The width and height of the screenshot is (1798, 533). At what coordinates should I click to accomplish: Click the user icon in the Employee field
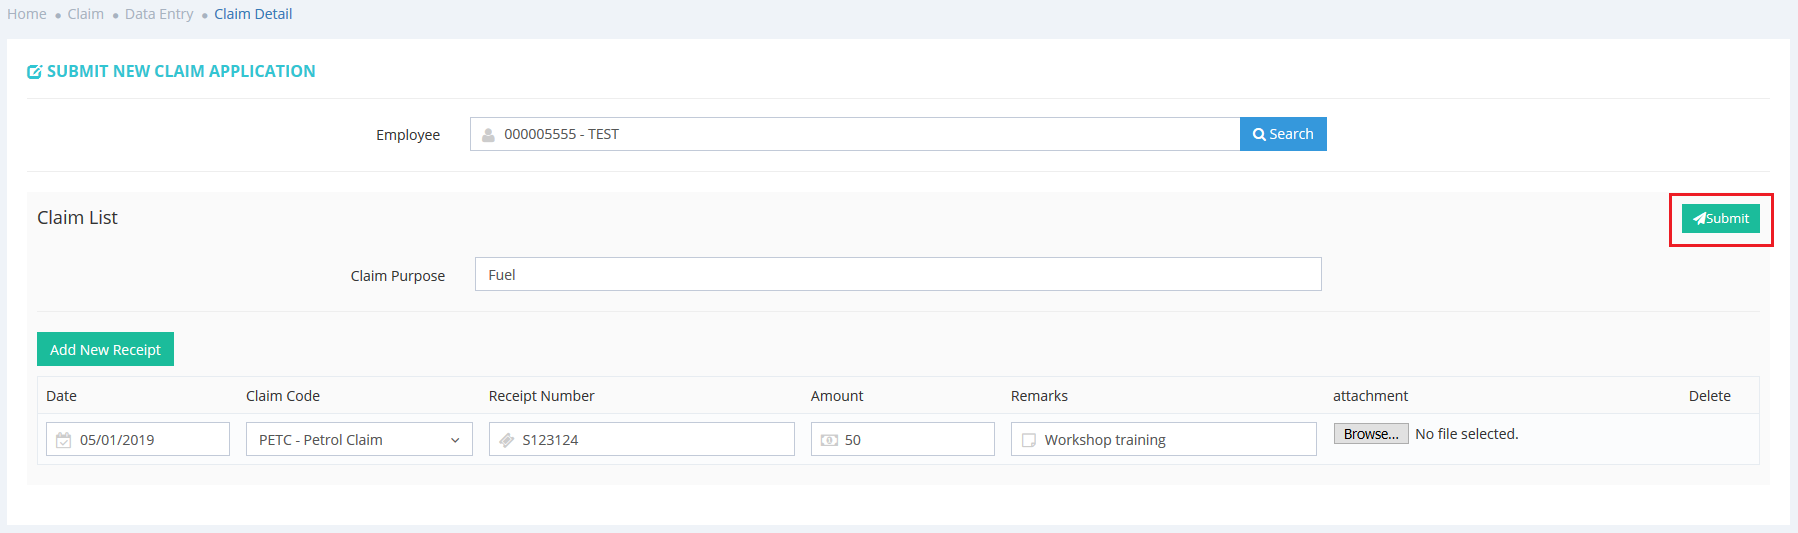(488, 135)
